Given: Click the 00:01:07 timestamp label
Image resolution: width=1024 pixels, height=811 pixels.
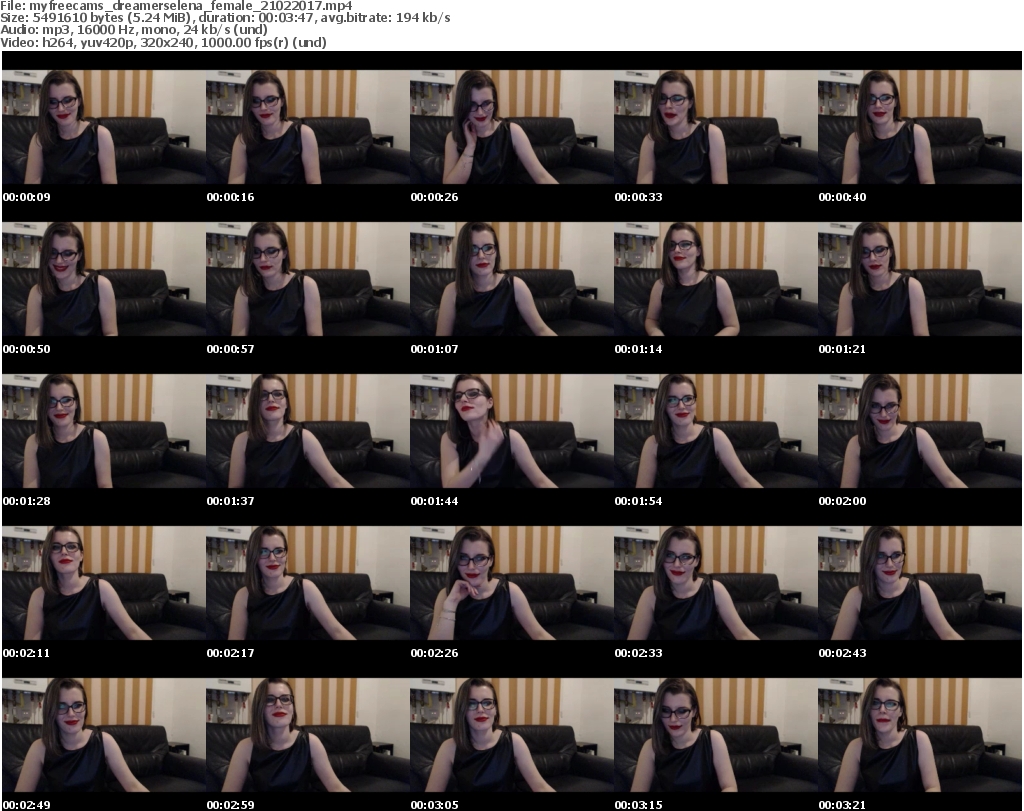Looking at the screenshot, I should pyautogui.click(x=434, y=349).
